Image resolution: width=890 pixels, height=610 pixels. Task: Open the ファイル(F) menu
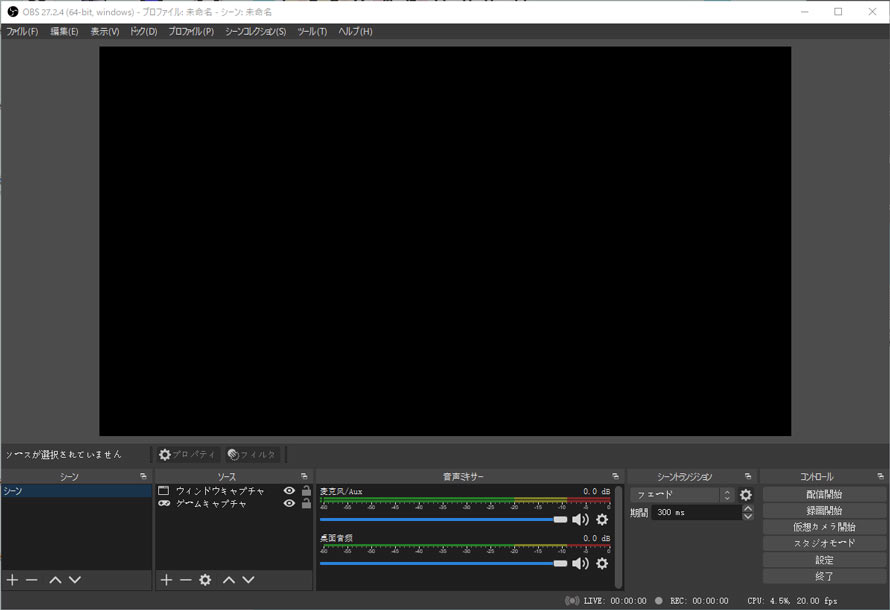coord(22,31)
